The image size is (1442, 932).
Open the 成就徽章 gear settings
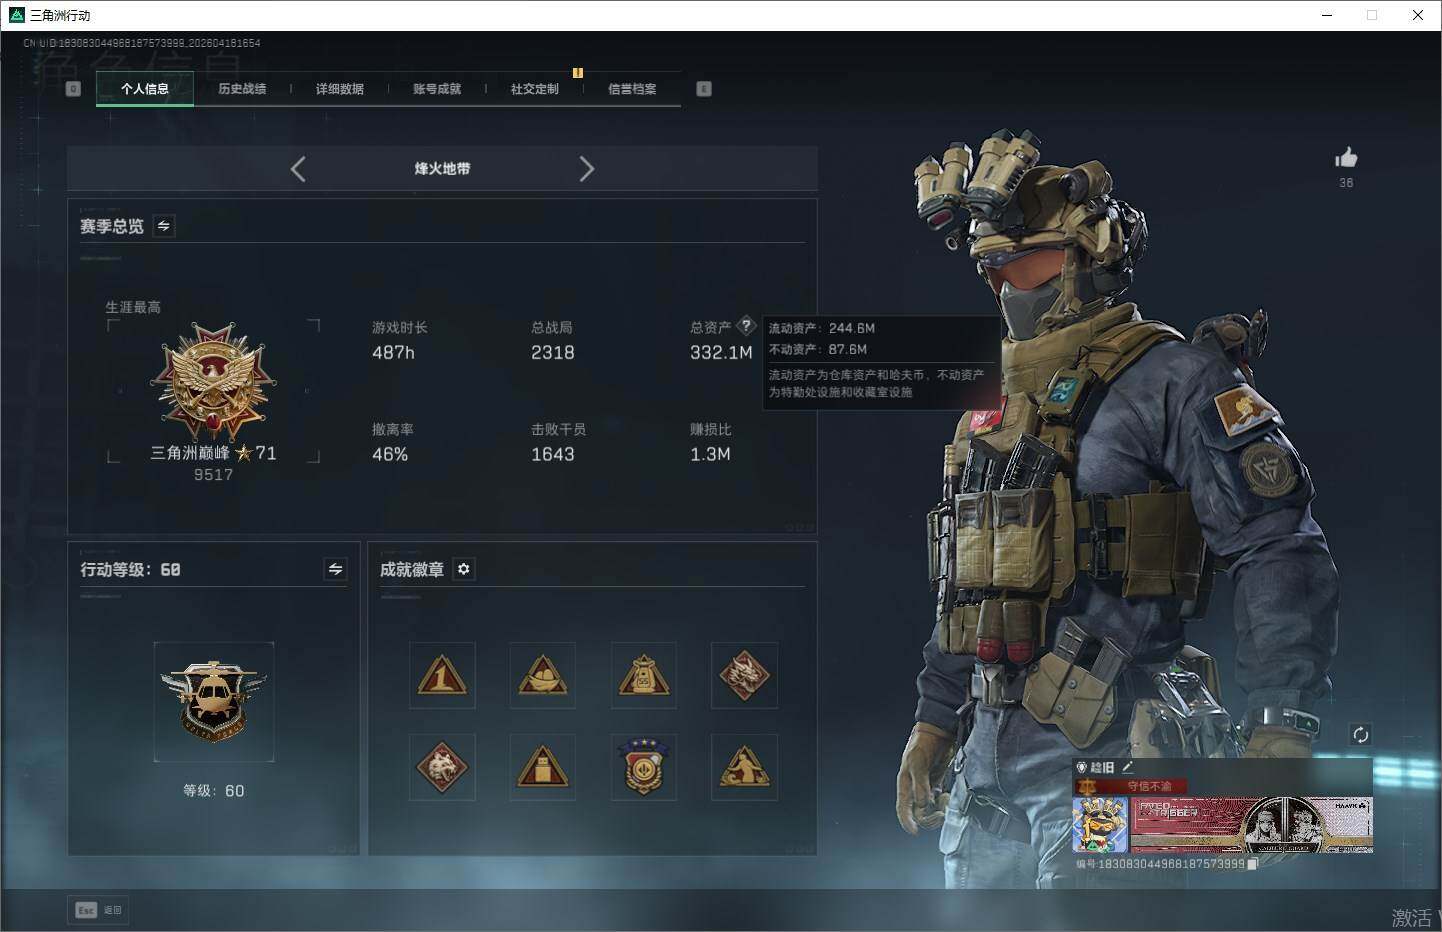(x=463, y=569)
